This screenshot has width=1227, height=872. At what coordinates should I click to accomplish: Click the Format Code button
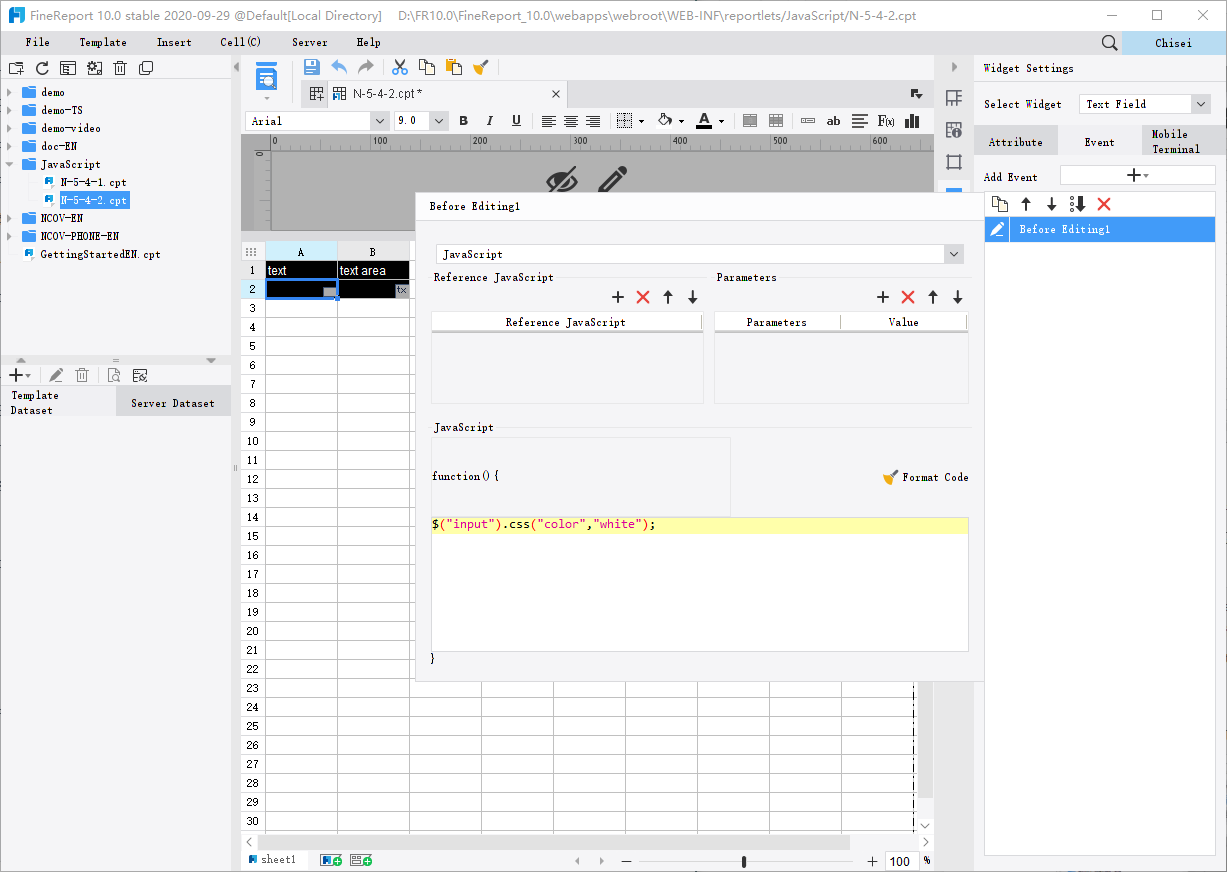pyautogui.click(x=925, y=477)
